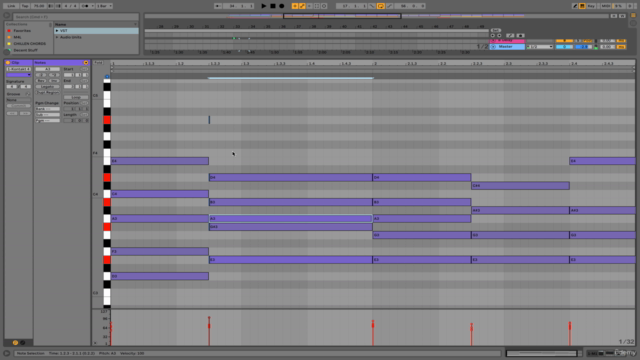Click velocity marker at bar 2

373,325
